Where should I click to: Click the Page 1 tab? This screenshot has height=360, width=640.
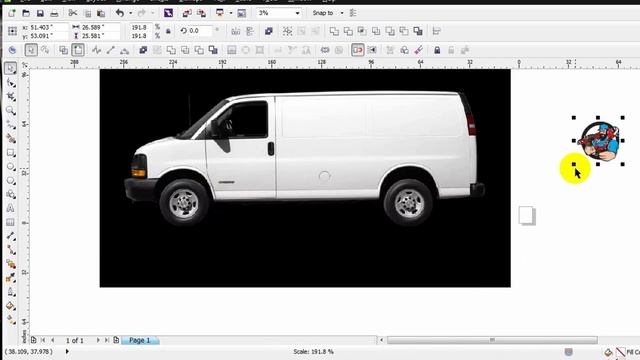(x=140, y=340)
